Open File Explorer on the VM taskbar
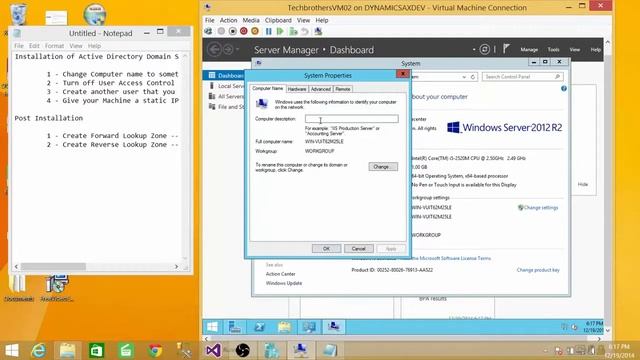The width and height of the screenshot is (640, 360). pyautogui.click(x=284, y=327)
